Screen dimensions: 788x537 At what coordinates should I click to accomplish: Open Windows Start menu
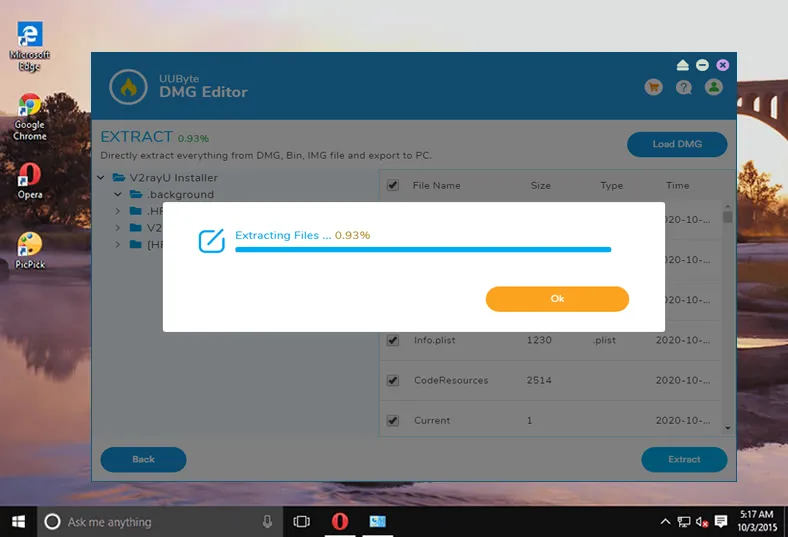[18, 522]
